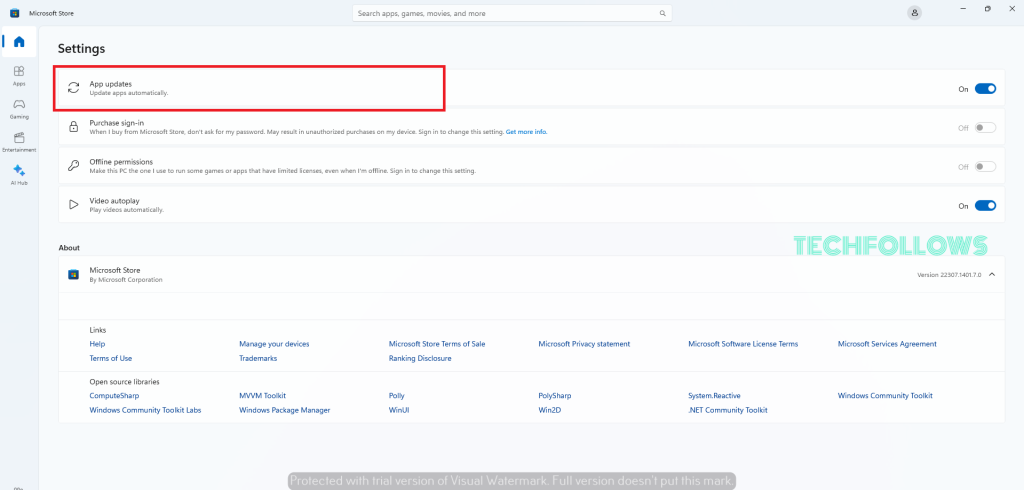Open the AI Hub section
Image resolution: width=1024 pixels, height=490 pixels.
pyautogui.click(x=19, y=174)
